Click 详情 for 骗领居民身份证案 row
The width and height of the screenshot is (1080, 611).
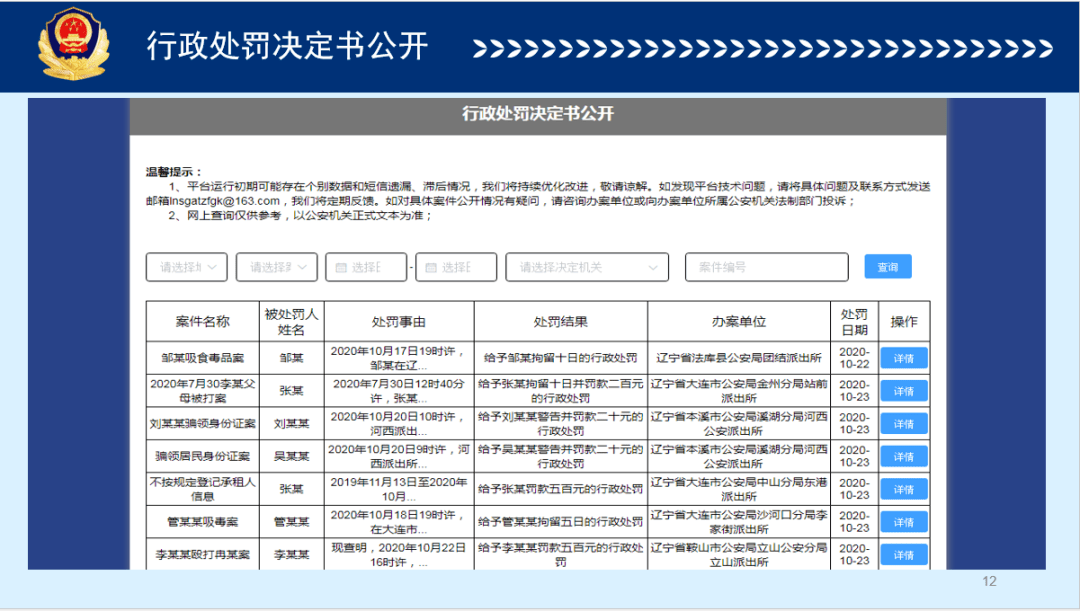(x=903, y=456)
